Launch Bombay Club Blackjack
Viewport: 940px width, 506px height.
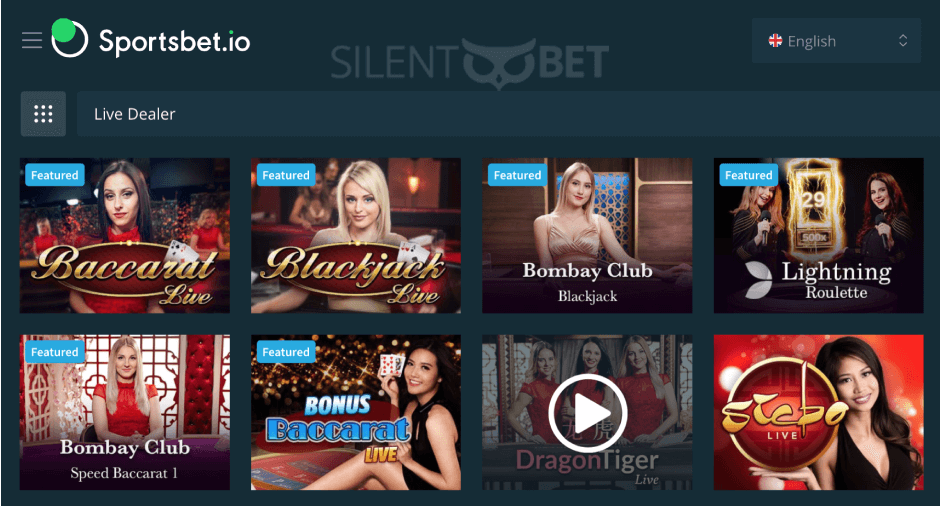[587, 236]
